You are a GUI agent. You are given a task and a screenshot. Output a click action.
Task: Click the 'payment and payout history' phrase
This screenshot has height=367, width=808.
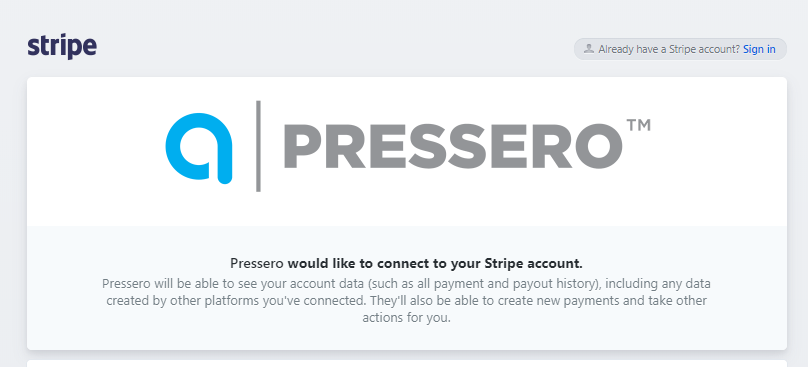pyautogui.click(x=531, y=283)
